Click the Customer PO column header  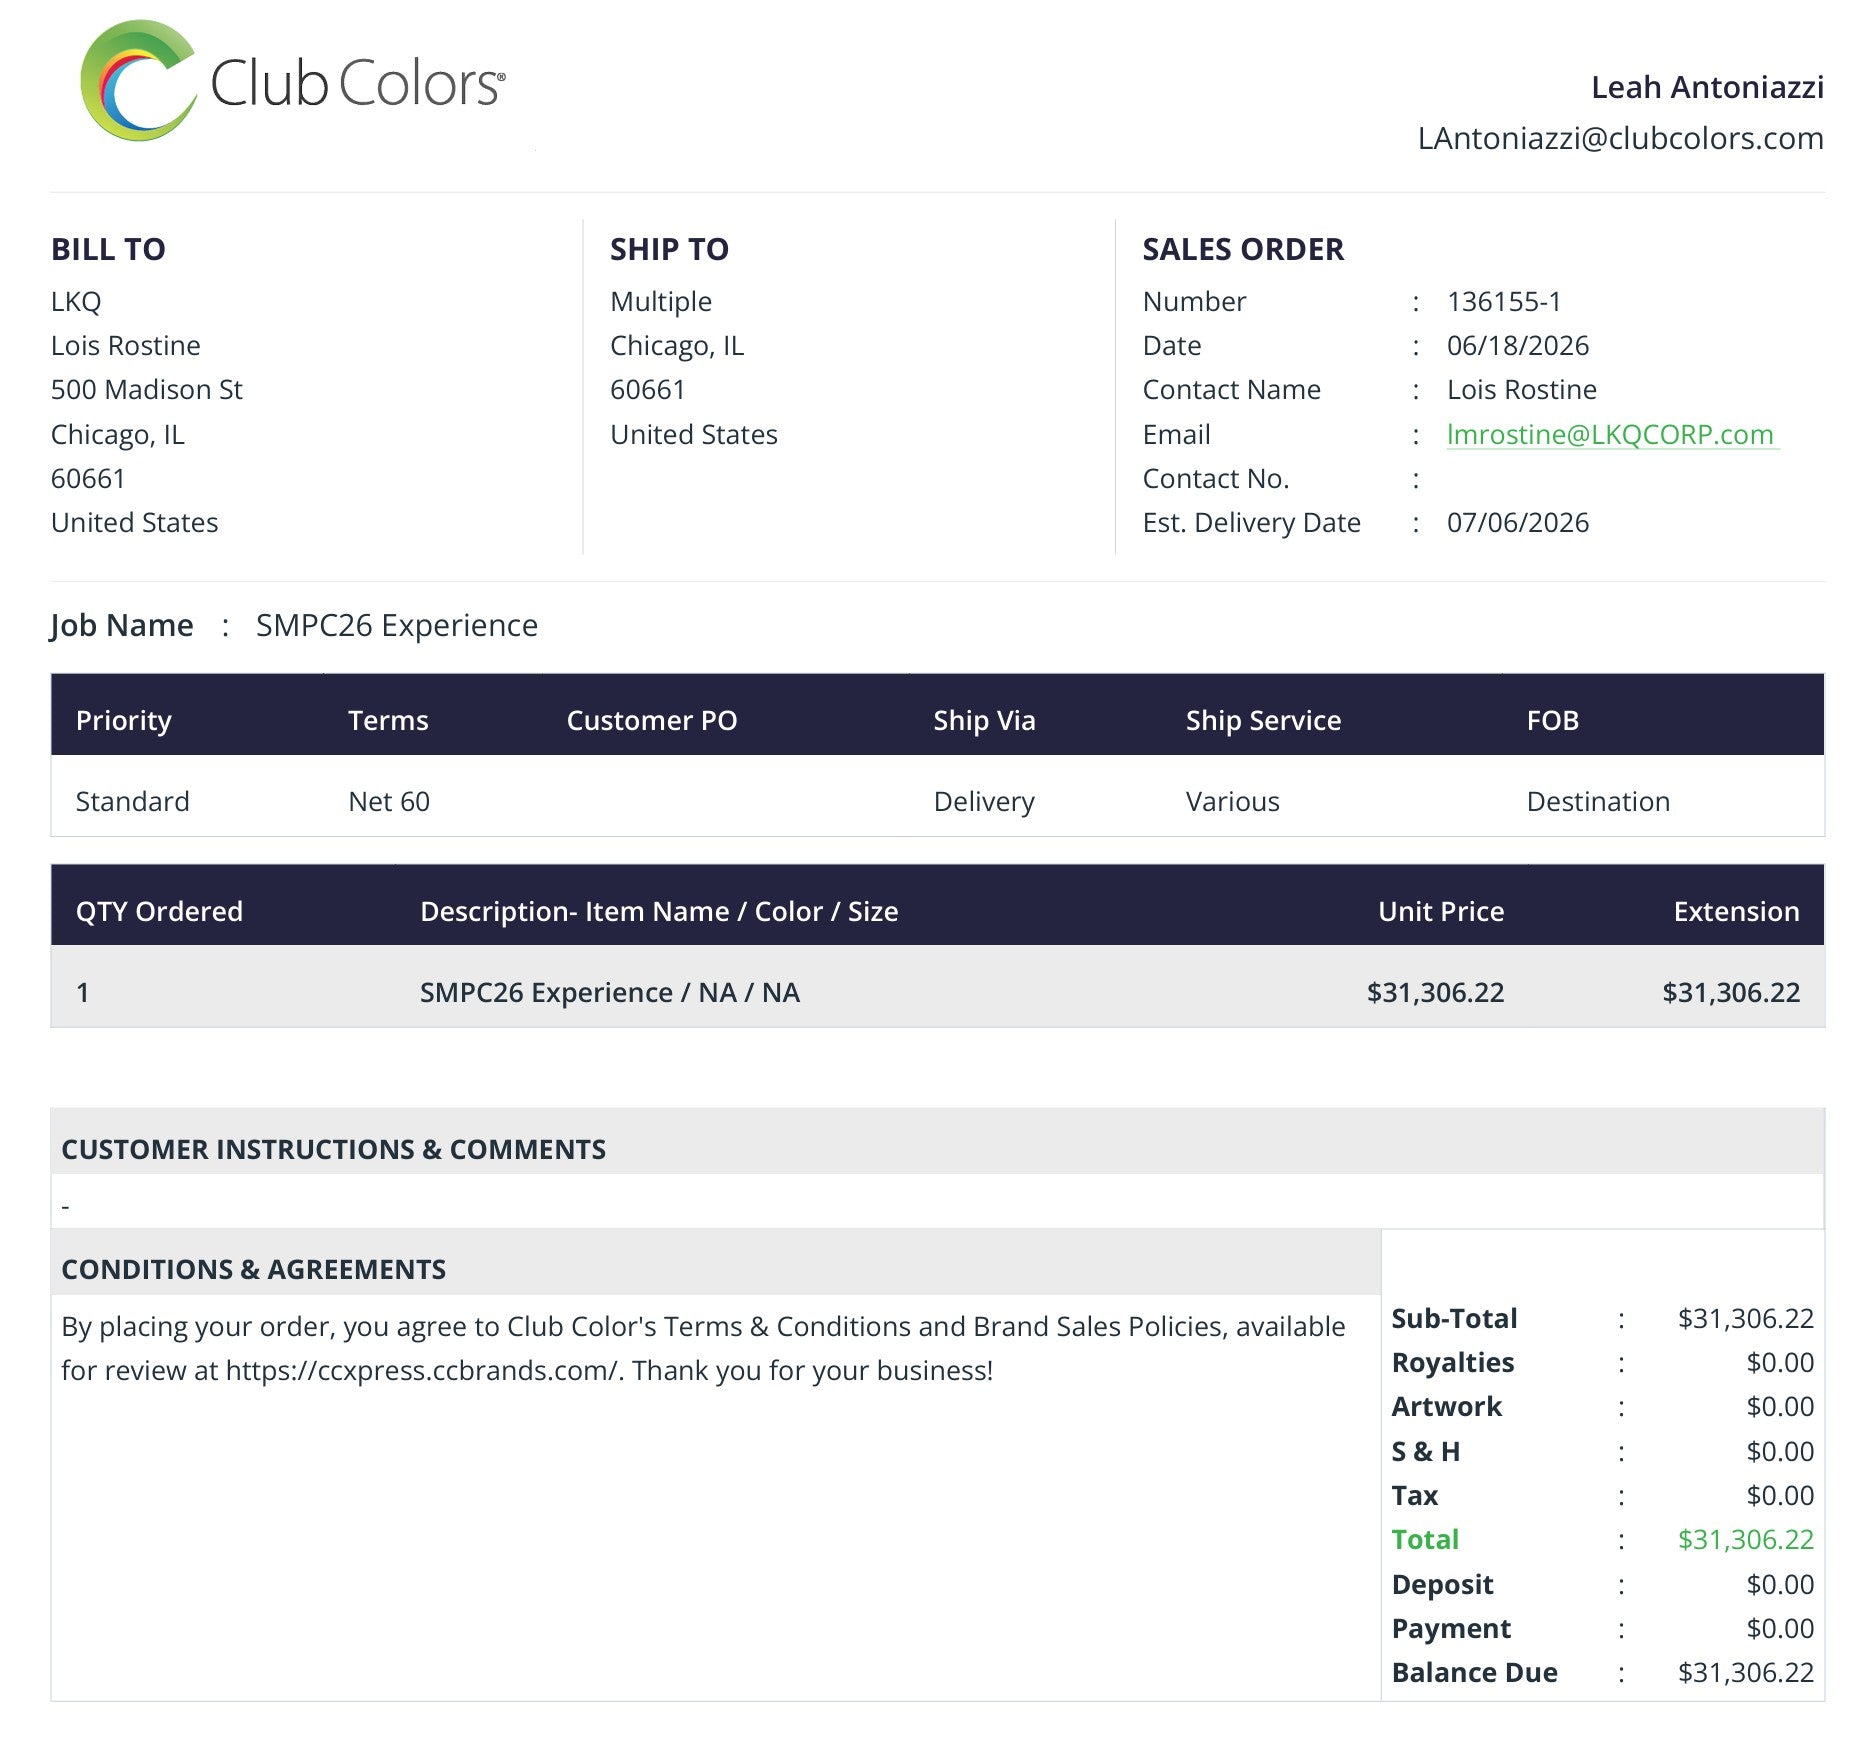(652, 720)
